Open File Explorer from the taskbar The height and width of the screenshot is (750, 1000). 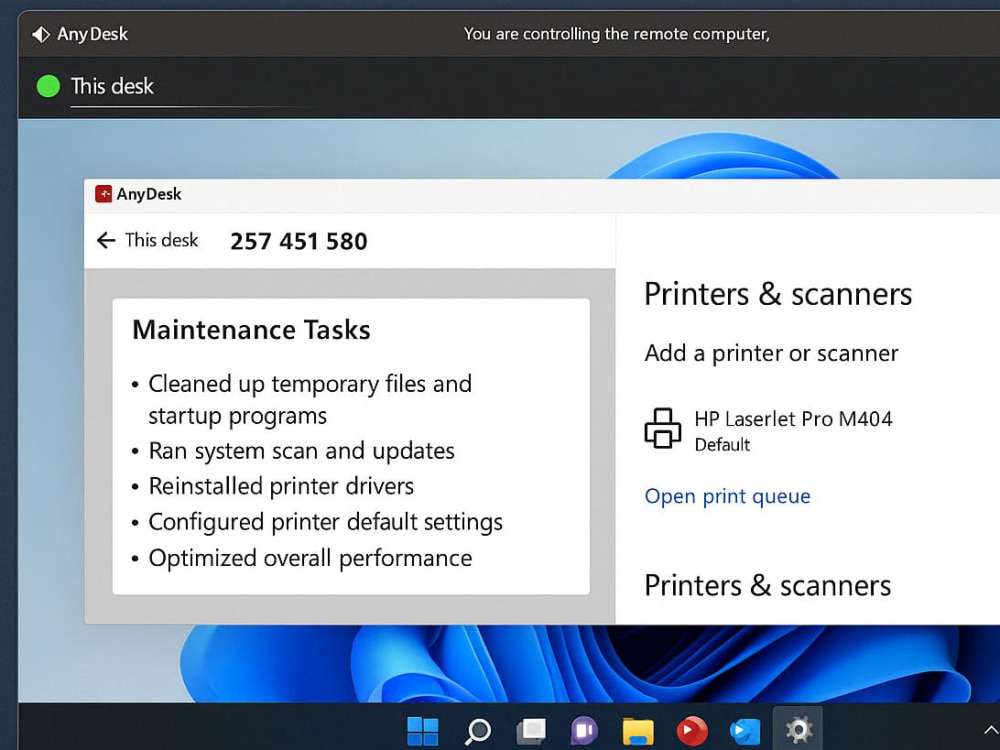pyautogui.click(x=638, y=731)
